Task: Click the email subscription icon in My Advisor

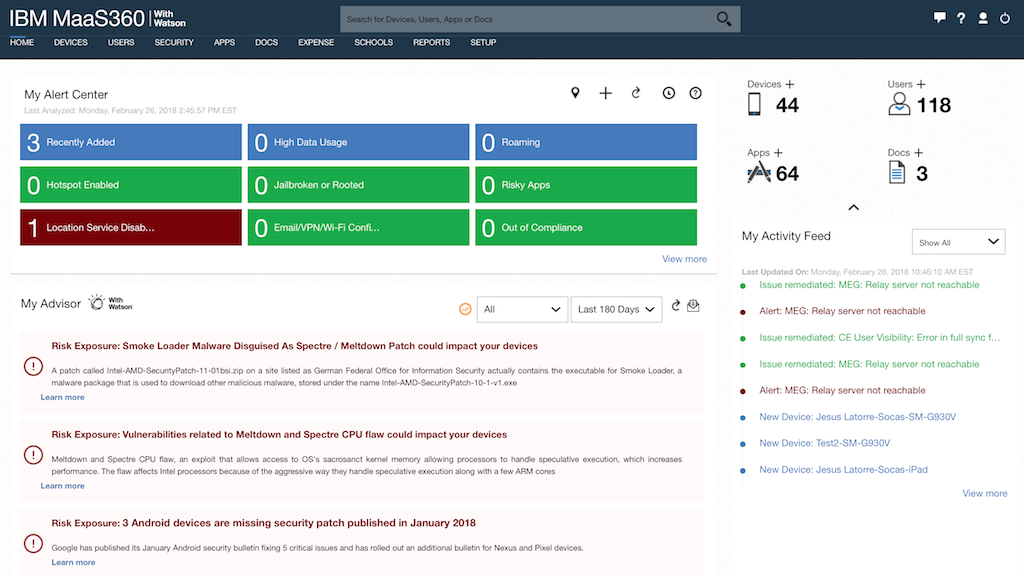Action: (x=693, y=306)
